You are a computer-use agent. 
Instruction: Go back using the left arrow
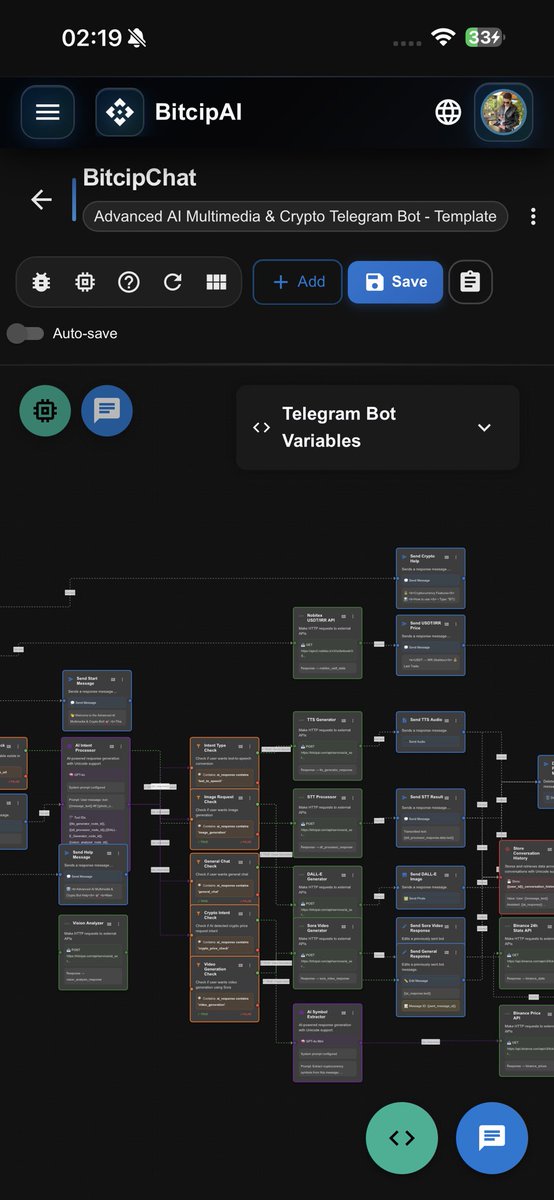[x=41, y=200]
